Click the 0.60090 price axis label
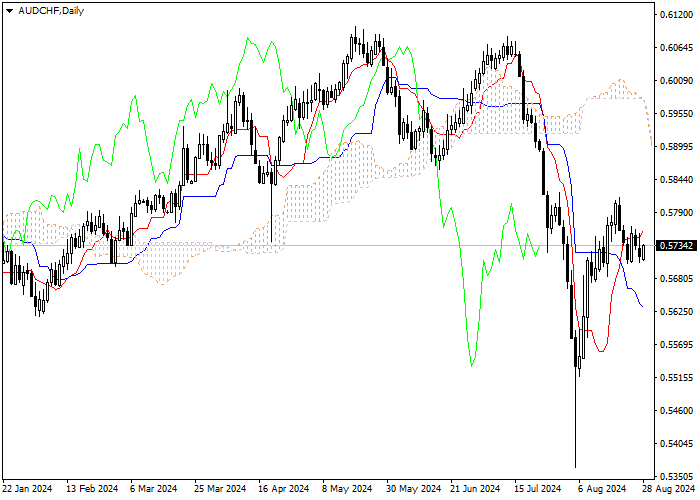 (x=676, y=81)
